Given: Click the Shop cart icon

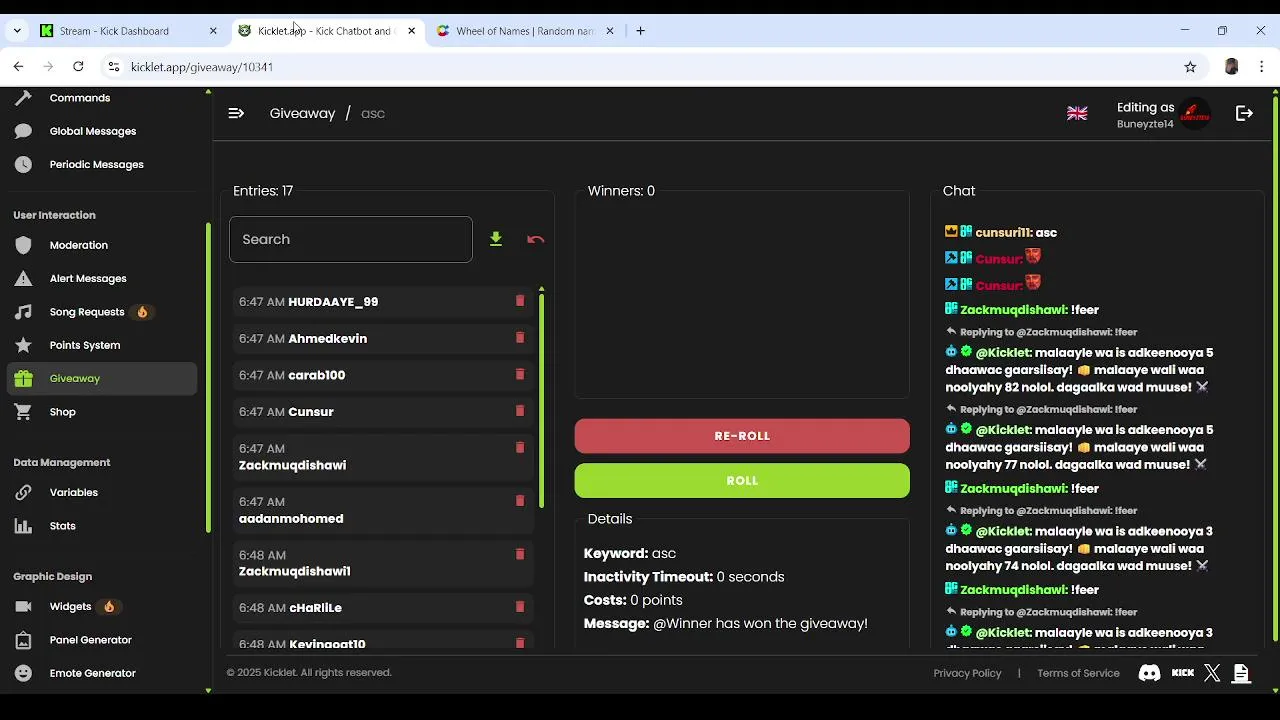Looking at the screenshot, I should click(24, 412).
